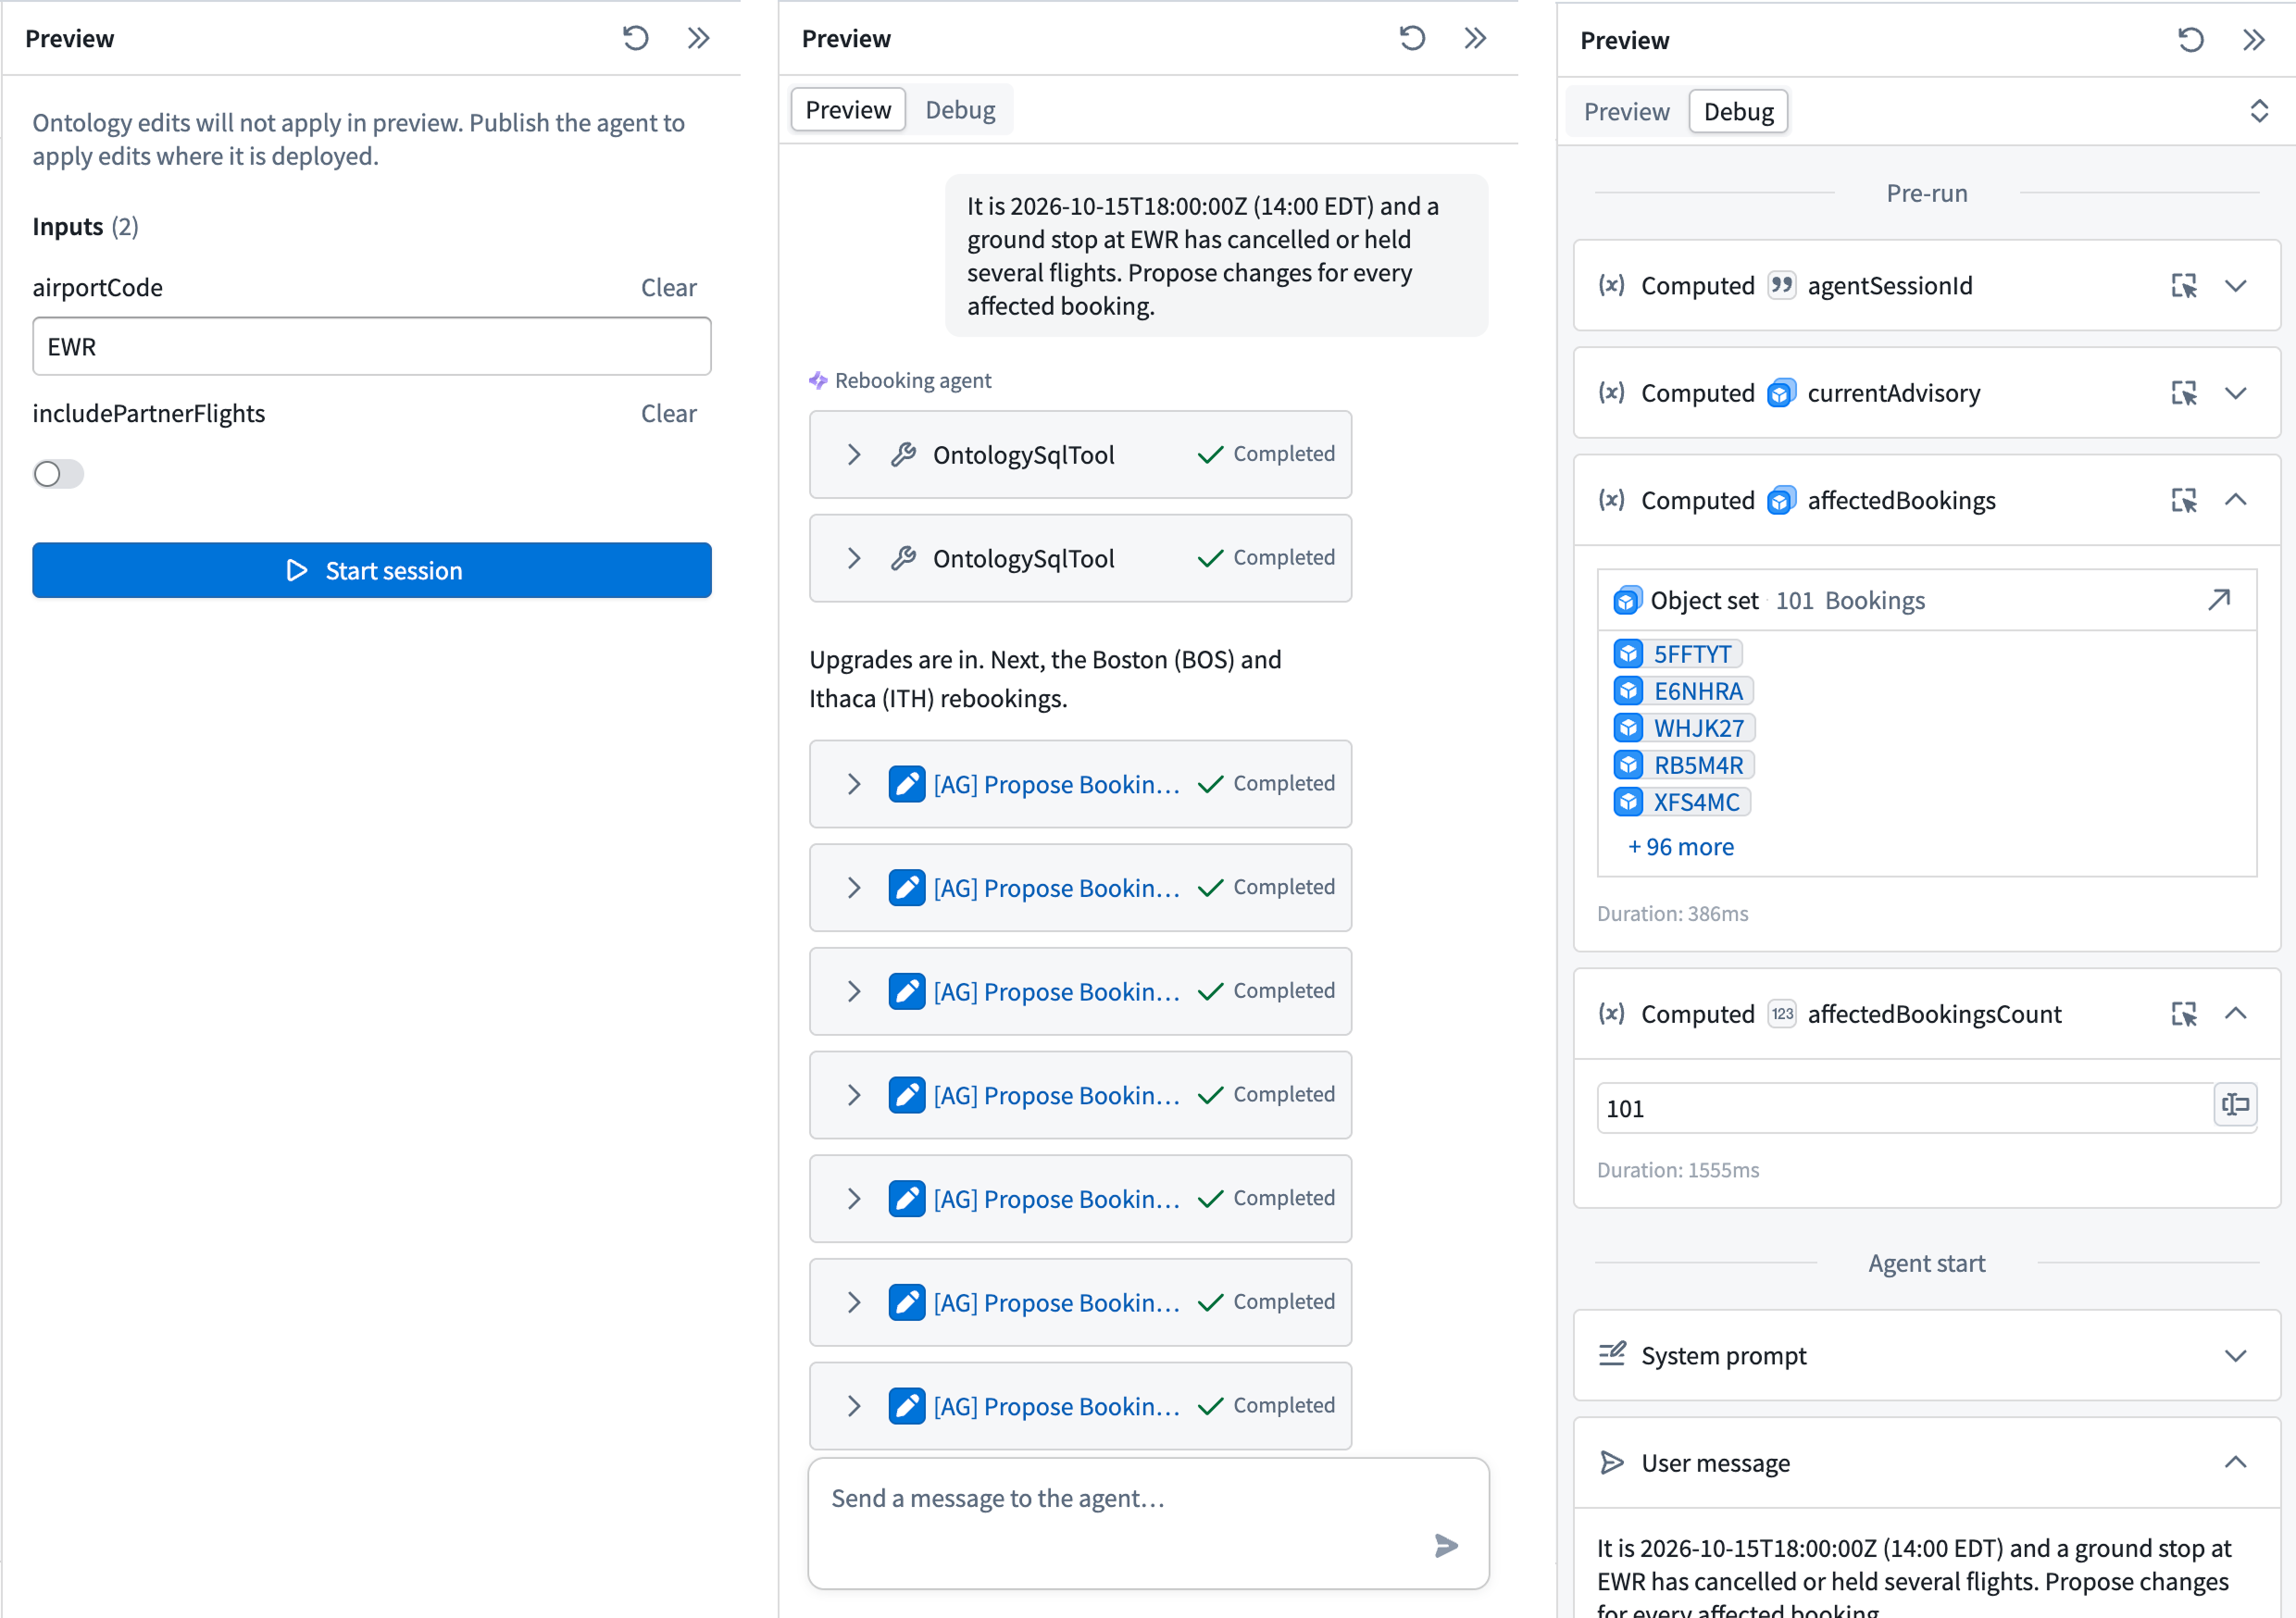The width and height of the screenshot is (2296, 1618).
Task: Open booking RB5M4R
Action: click(x=1683, y=765)
